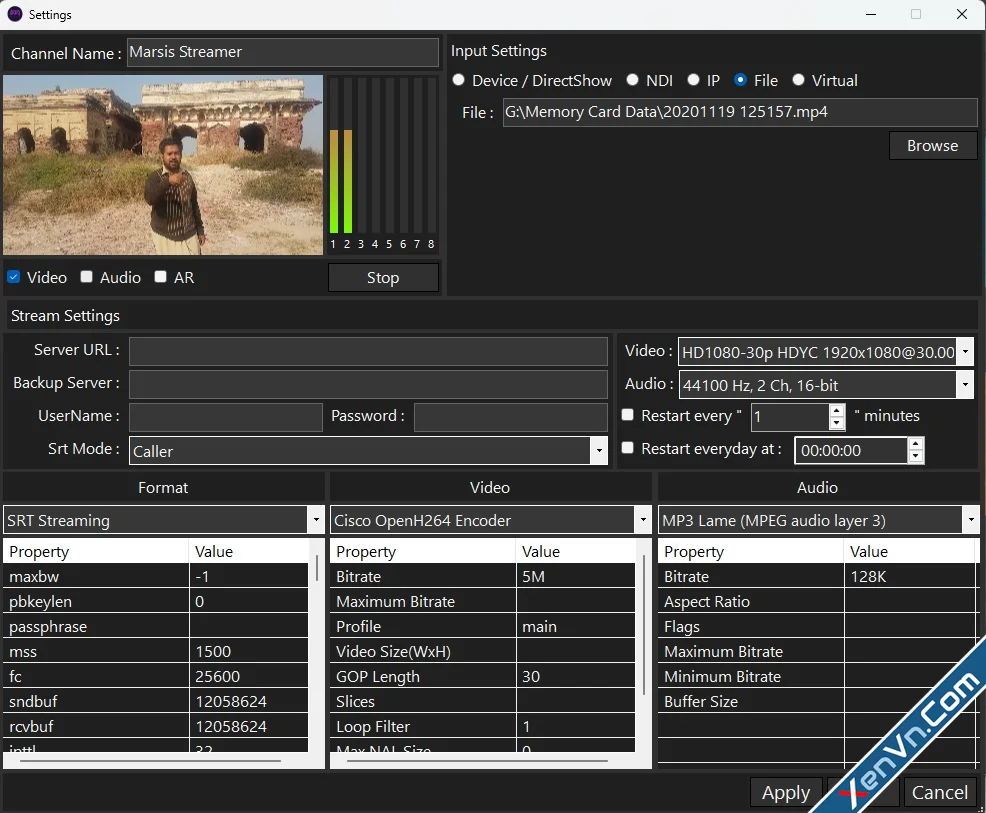Click the Backup Server field

click(x=368, y=384)
